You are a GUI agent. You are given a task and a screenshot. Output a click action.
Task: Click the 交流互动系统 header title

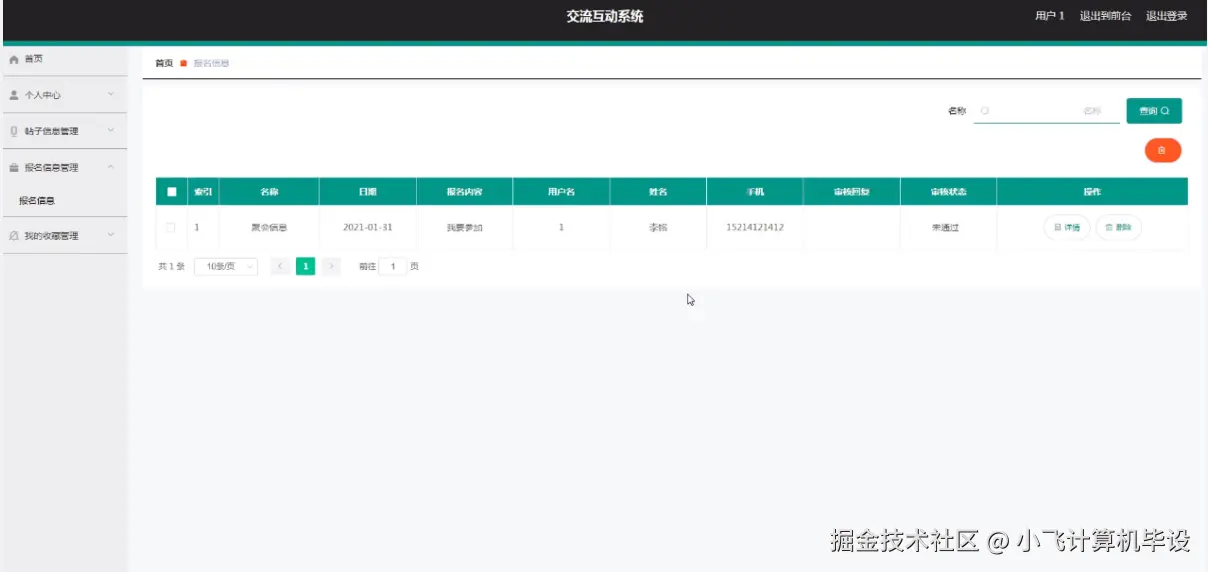605,16
